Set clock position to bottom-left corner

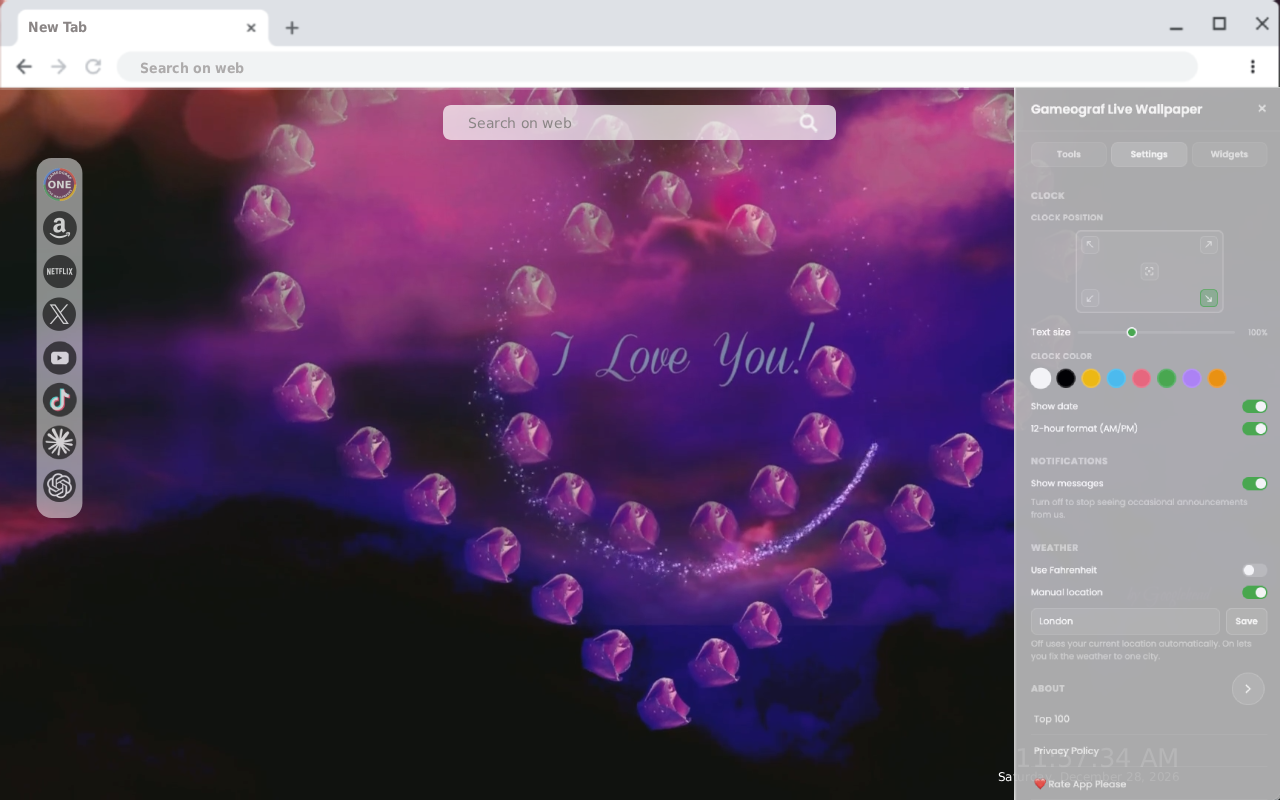1090,298
